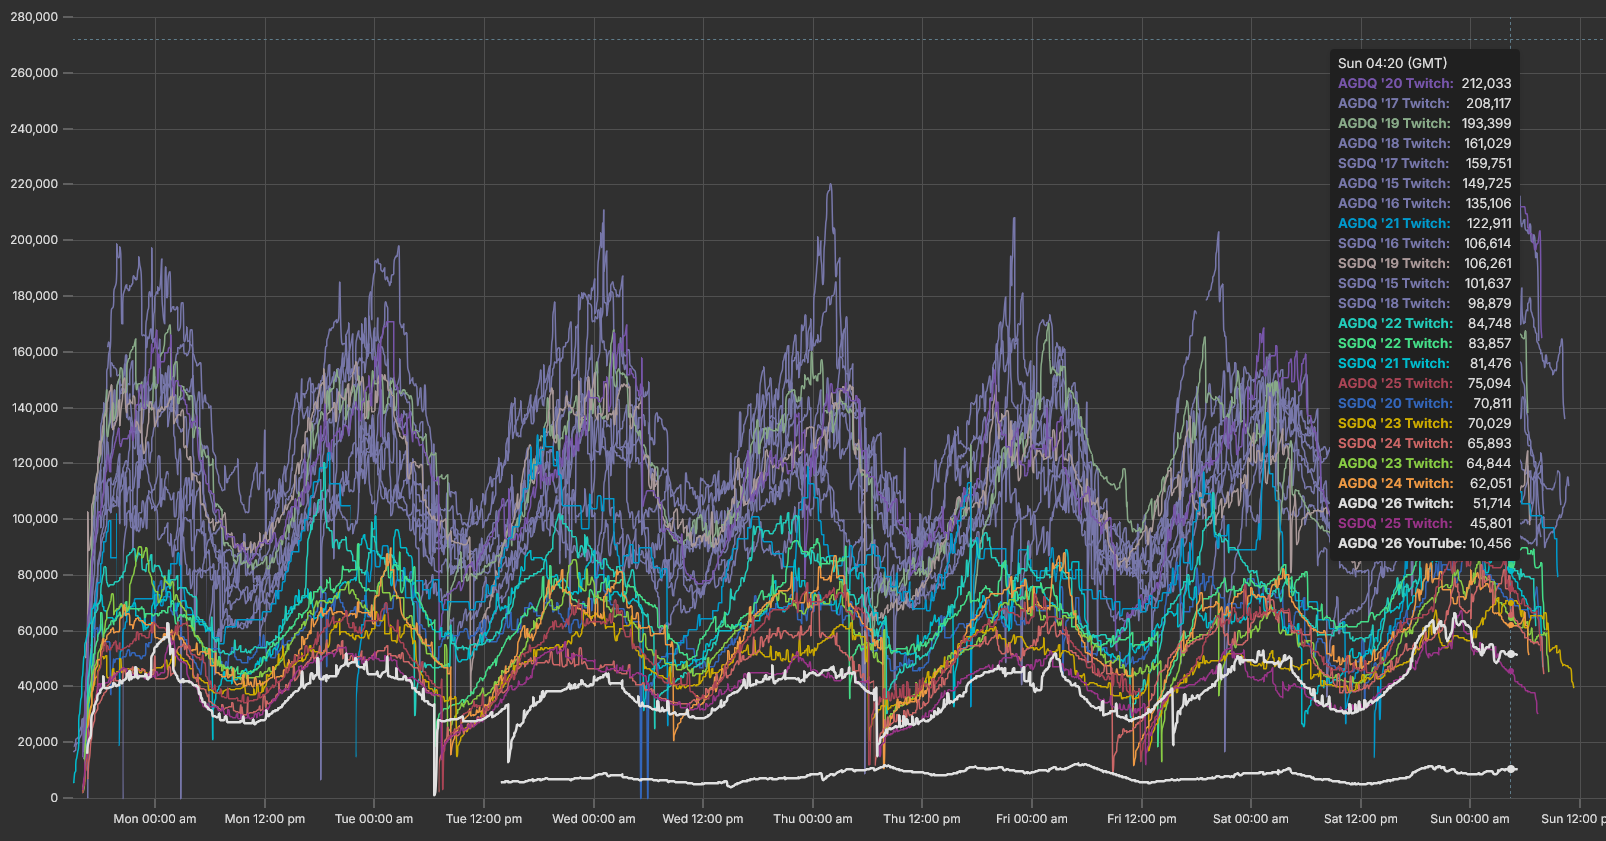The image size is (1606, 841).
Task: Click the "AGDQ '23 Twitch:" tooltip label
Action: [x=1396, y=463]
